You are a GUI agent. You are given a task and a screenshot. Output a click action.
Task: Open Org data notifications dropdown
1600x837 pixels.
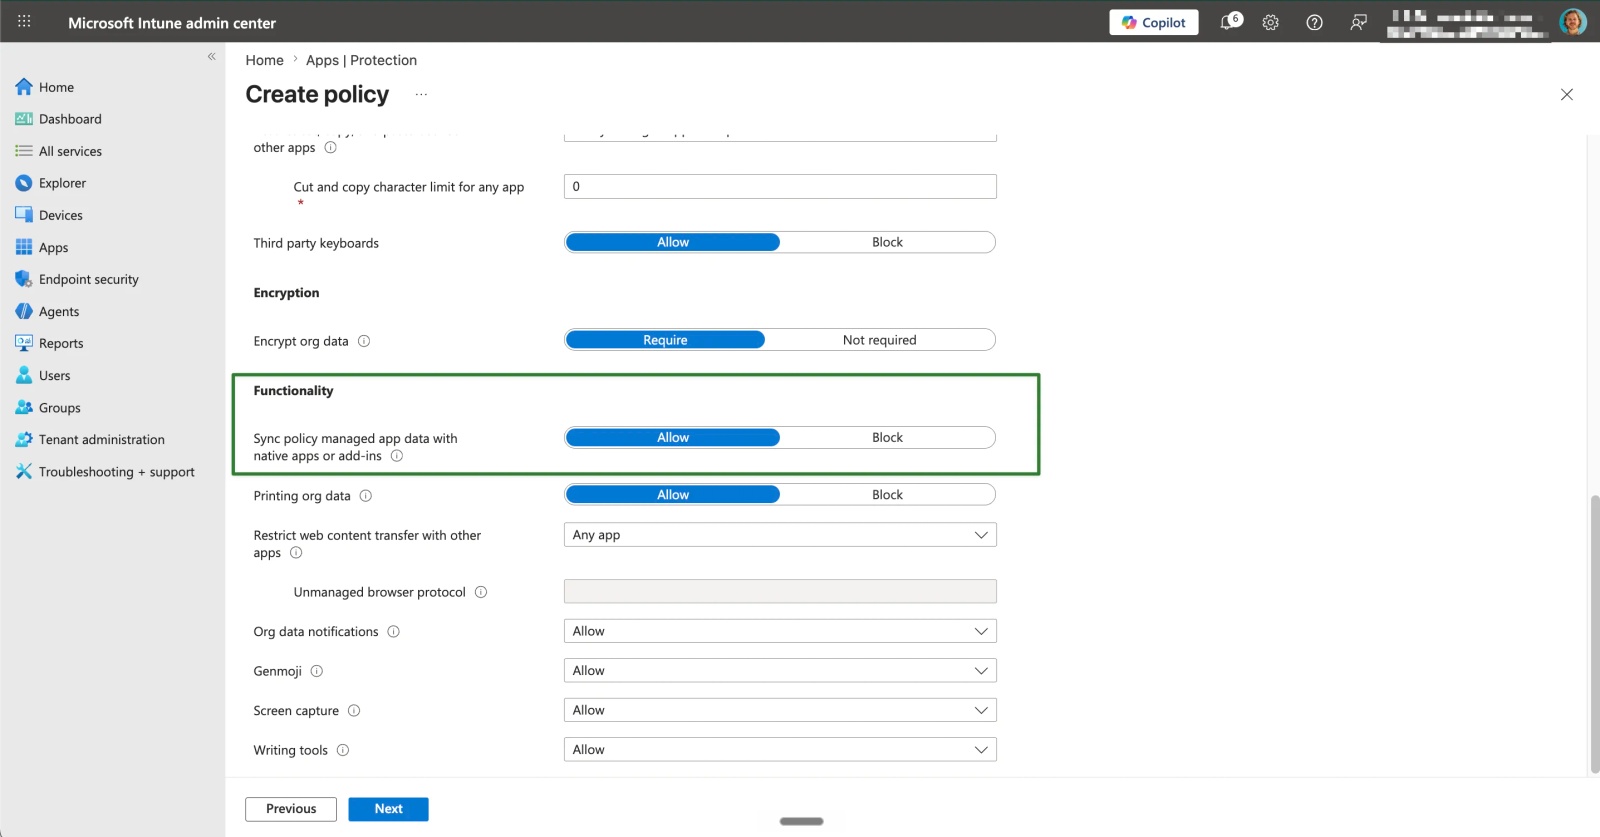pos(780,631)
